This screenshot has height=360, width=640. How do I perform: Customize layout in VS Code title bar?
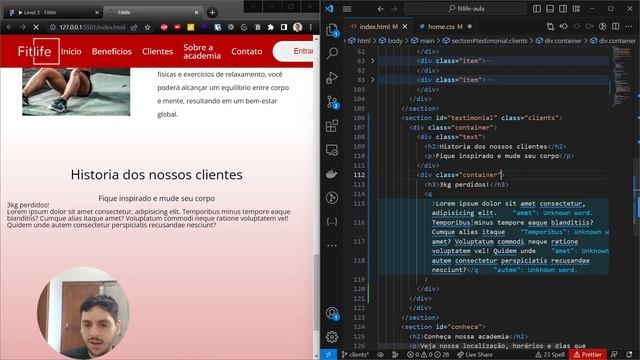[576, 9]
